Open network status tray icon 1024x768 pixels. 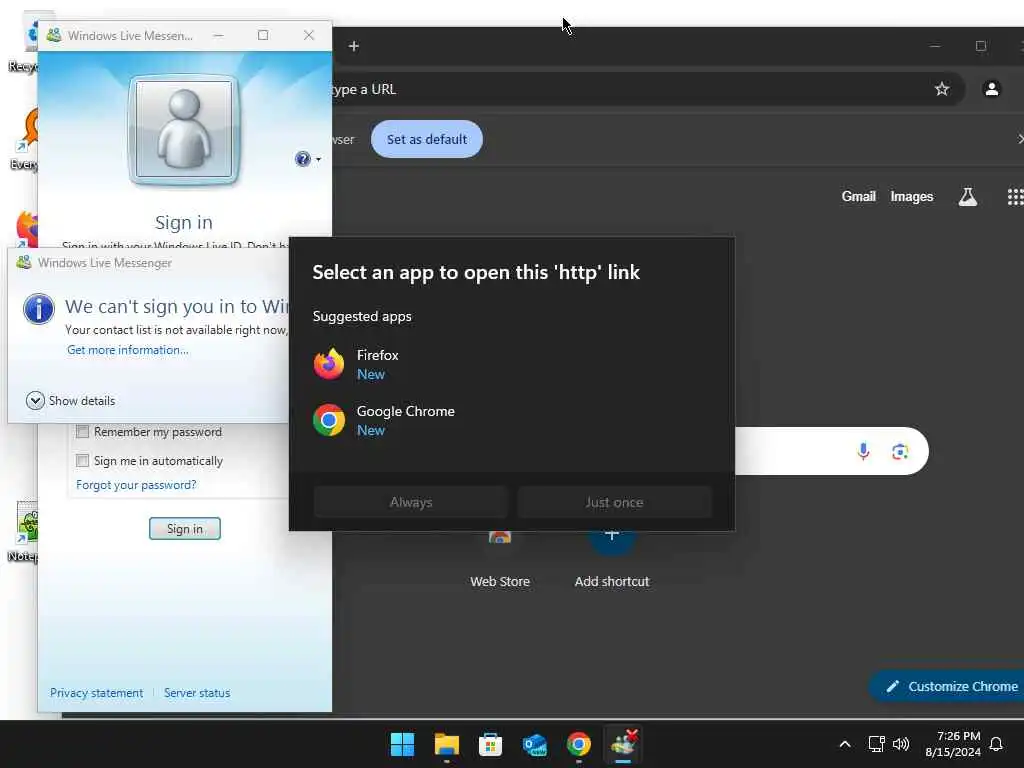click(x=876, y=744)
